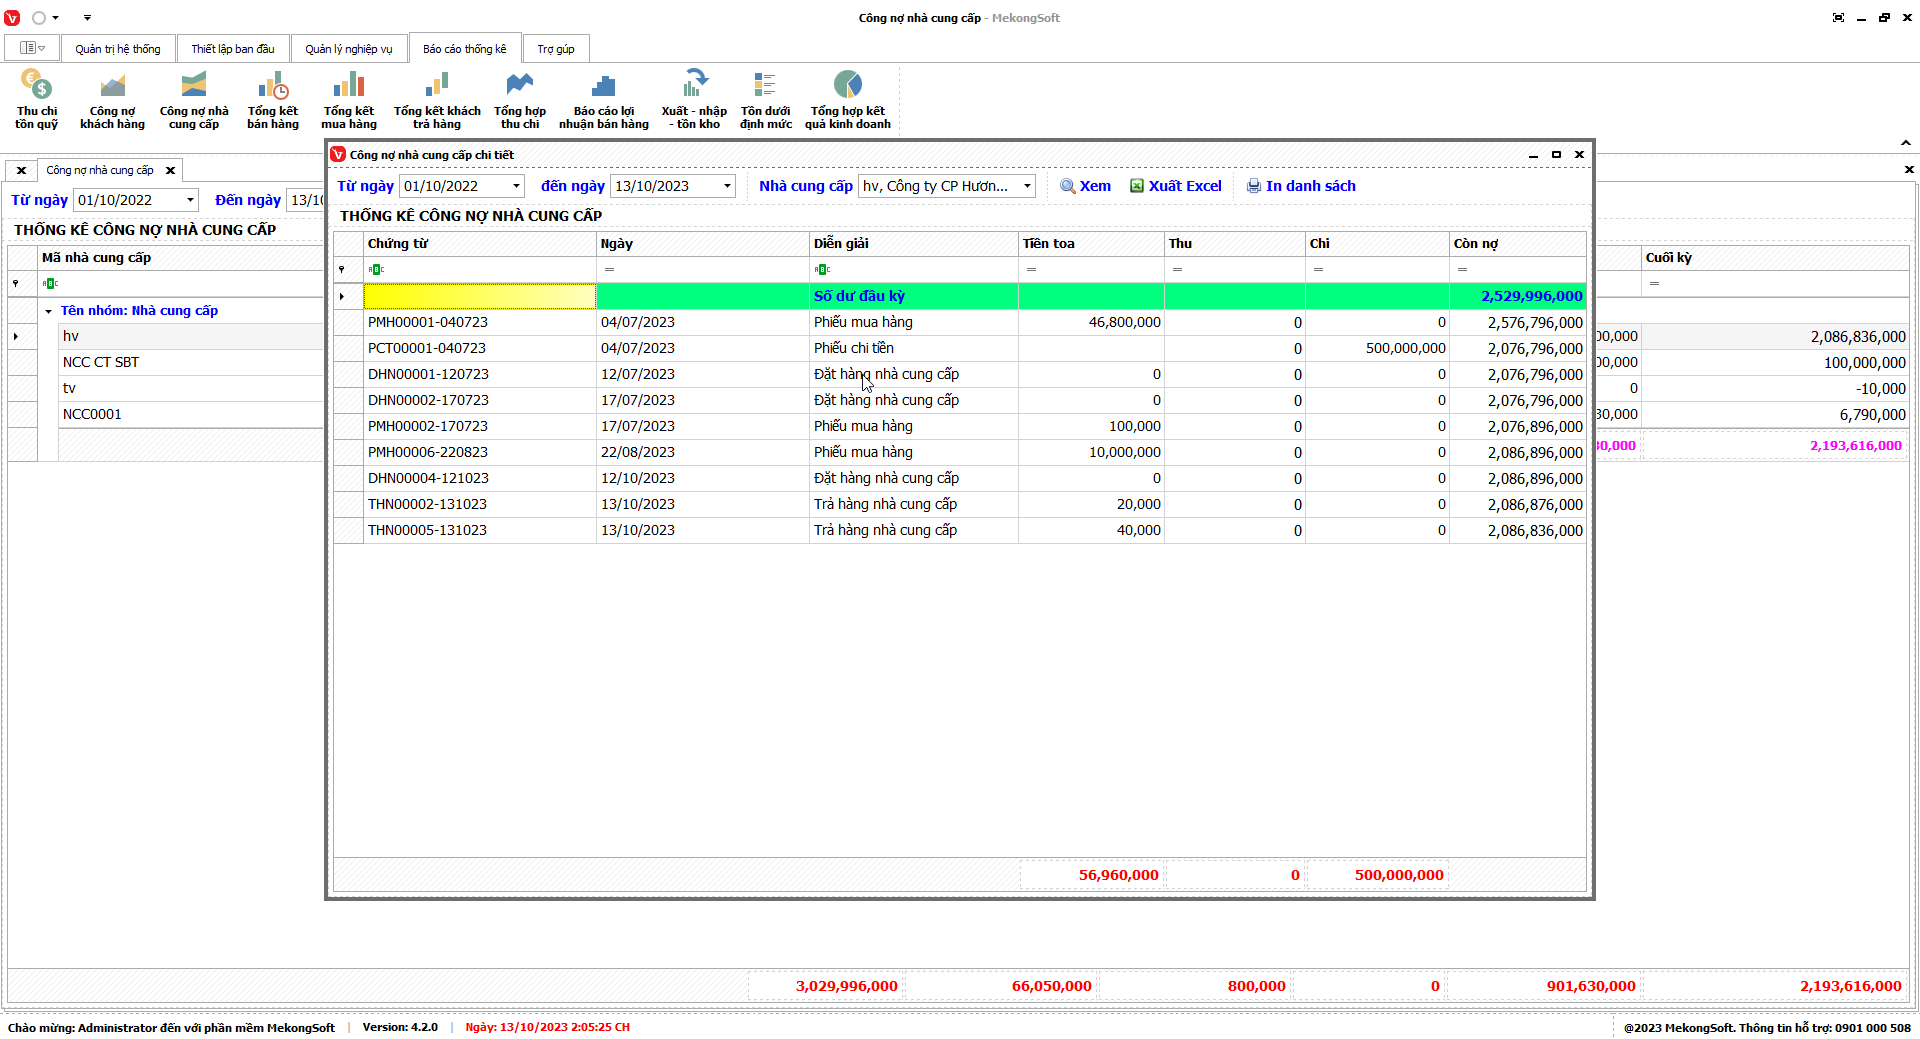
Task: Open the Tồn dưới định mức report
Action: click(765, 99)
